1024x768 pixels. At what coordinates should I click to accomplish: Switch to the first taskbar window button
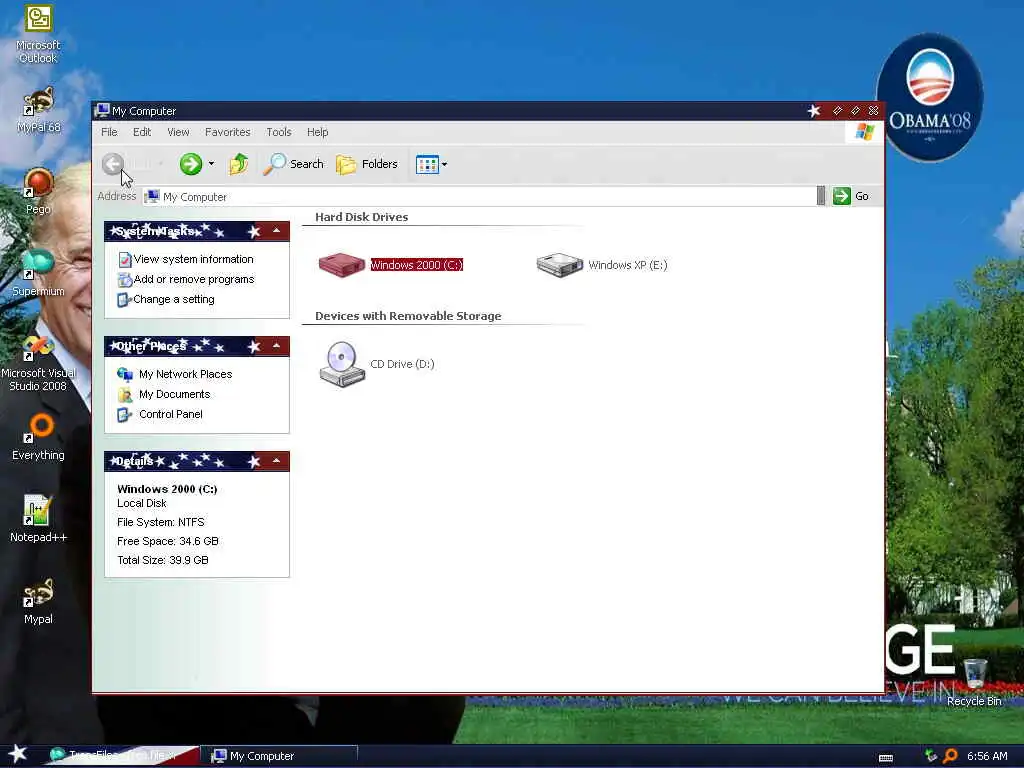[x=122, y=756]
